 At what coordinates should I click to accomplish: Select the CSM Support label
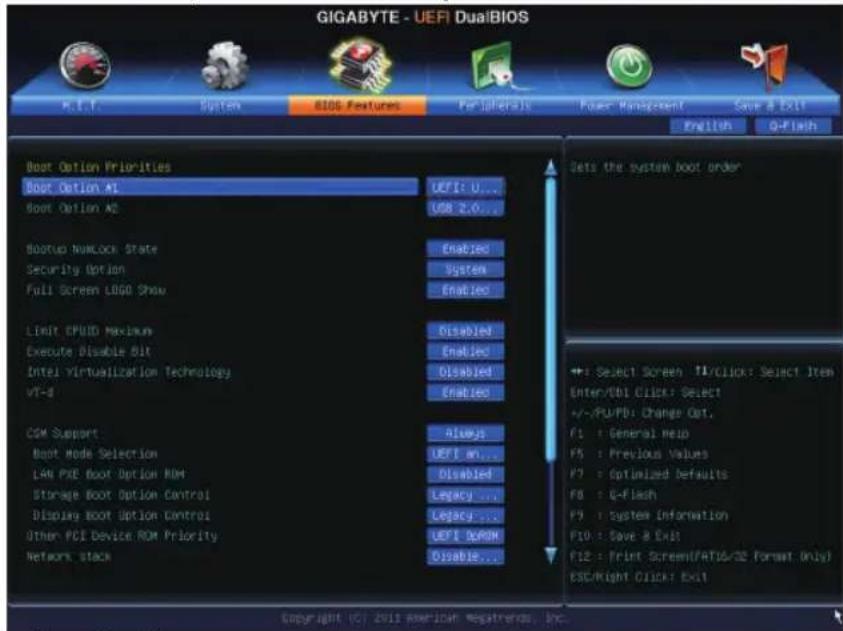click(62, 433)
